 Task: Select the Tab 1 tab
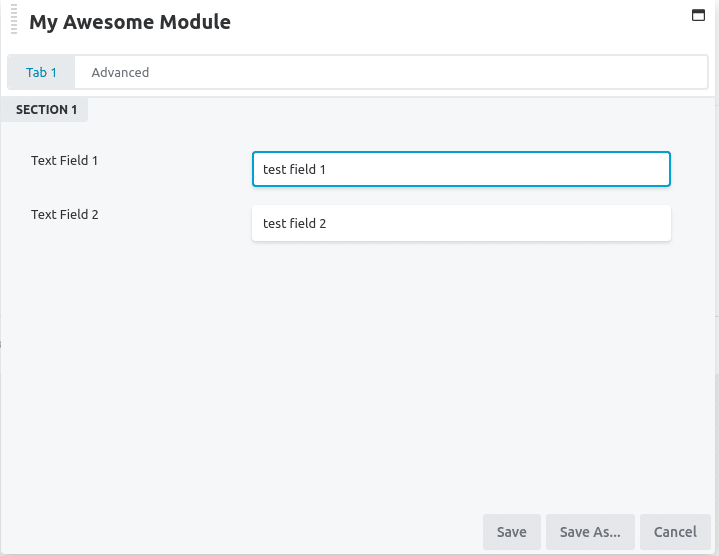coord(41,72)
